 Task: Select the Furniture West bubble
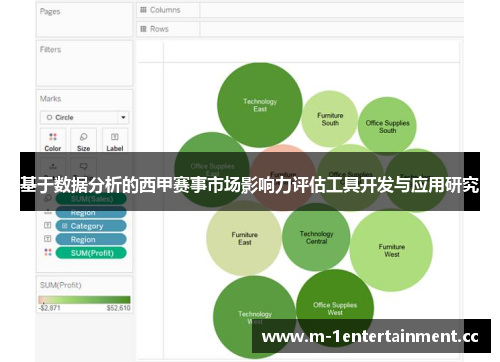click(391, 250)
